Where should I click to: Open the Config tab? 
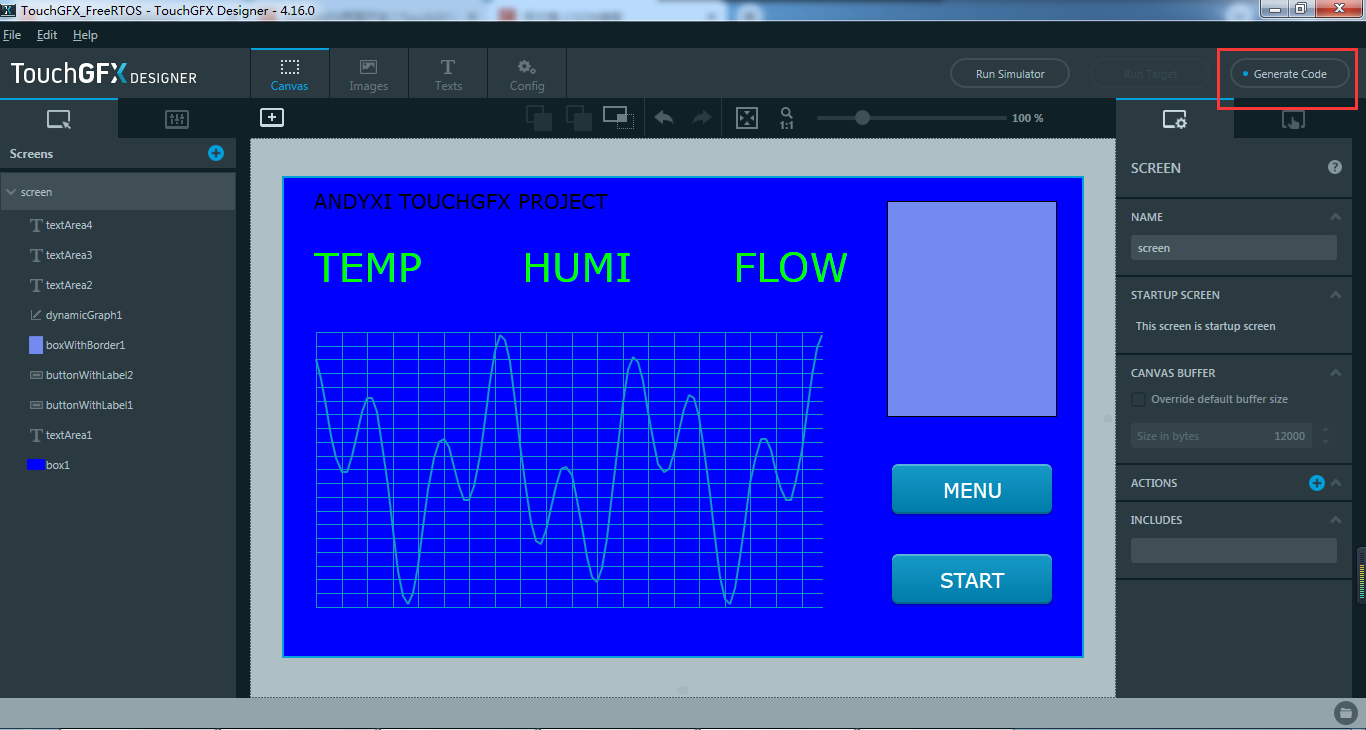tap(527, 74)
